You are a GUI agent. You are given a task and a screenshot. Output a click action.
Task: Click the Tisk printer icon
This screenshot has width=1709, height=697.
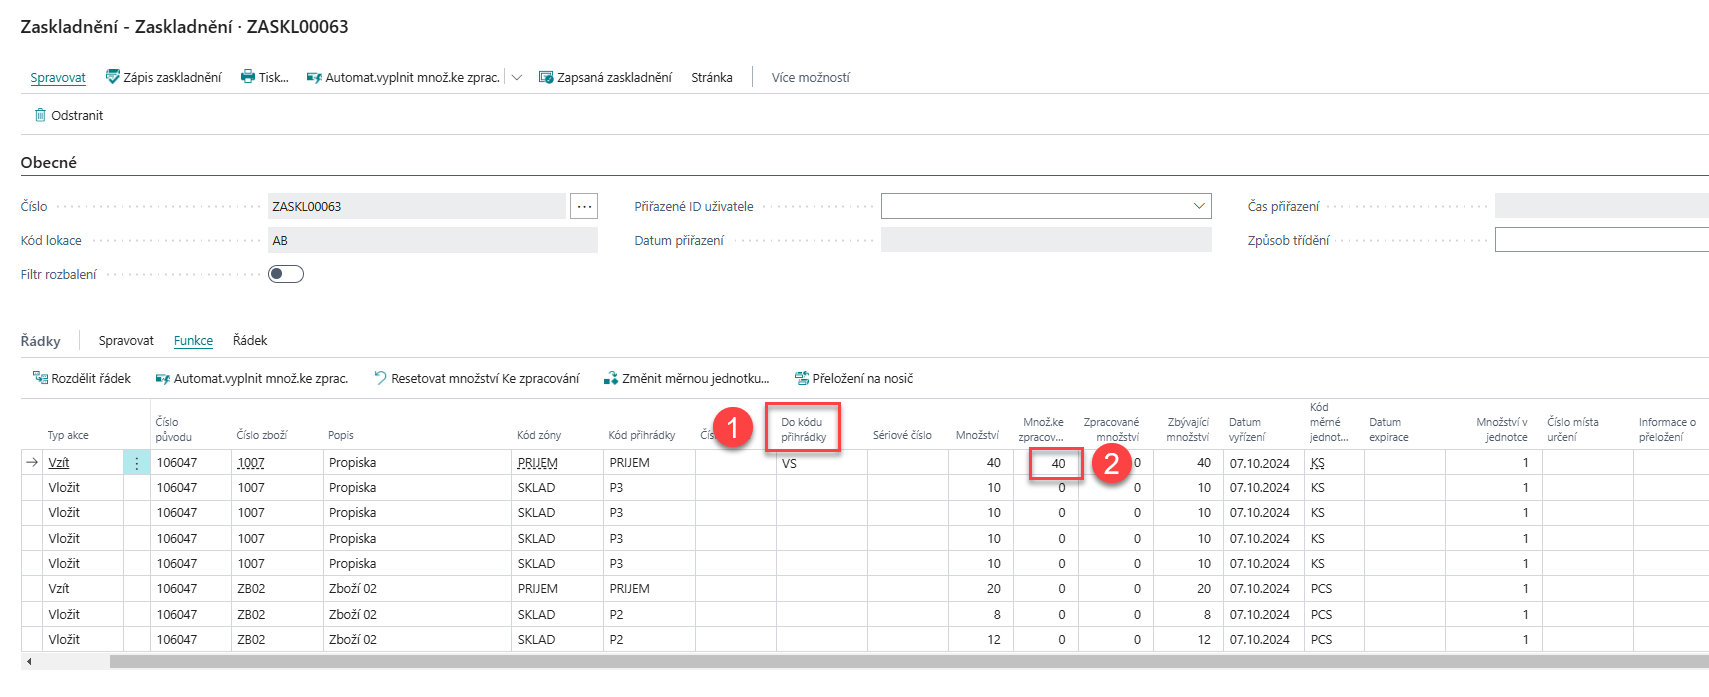click(248, 77)
